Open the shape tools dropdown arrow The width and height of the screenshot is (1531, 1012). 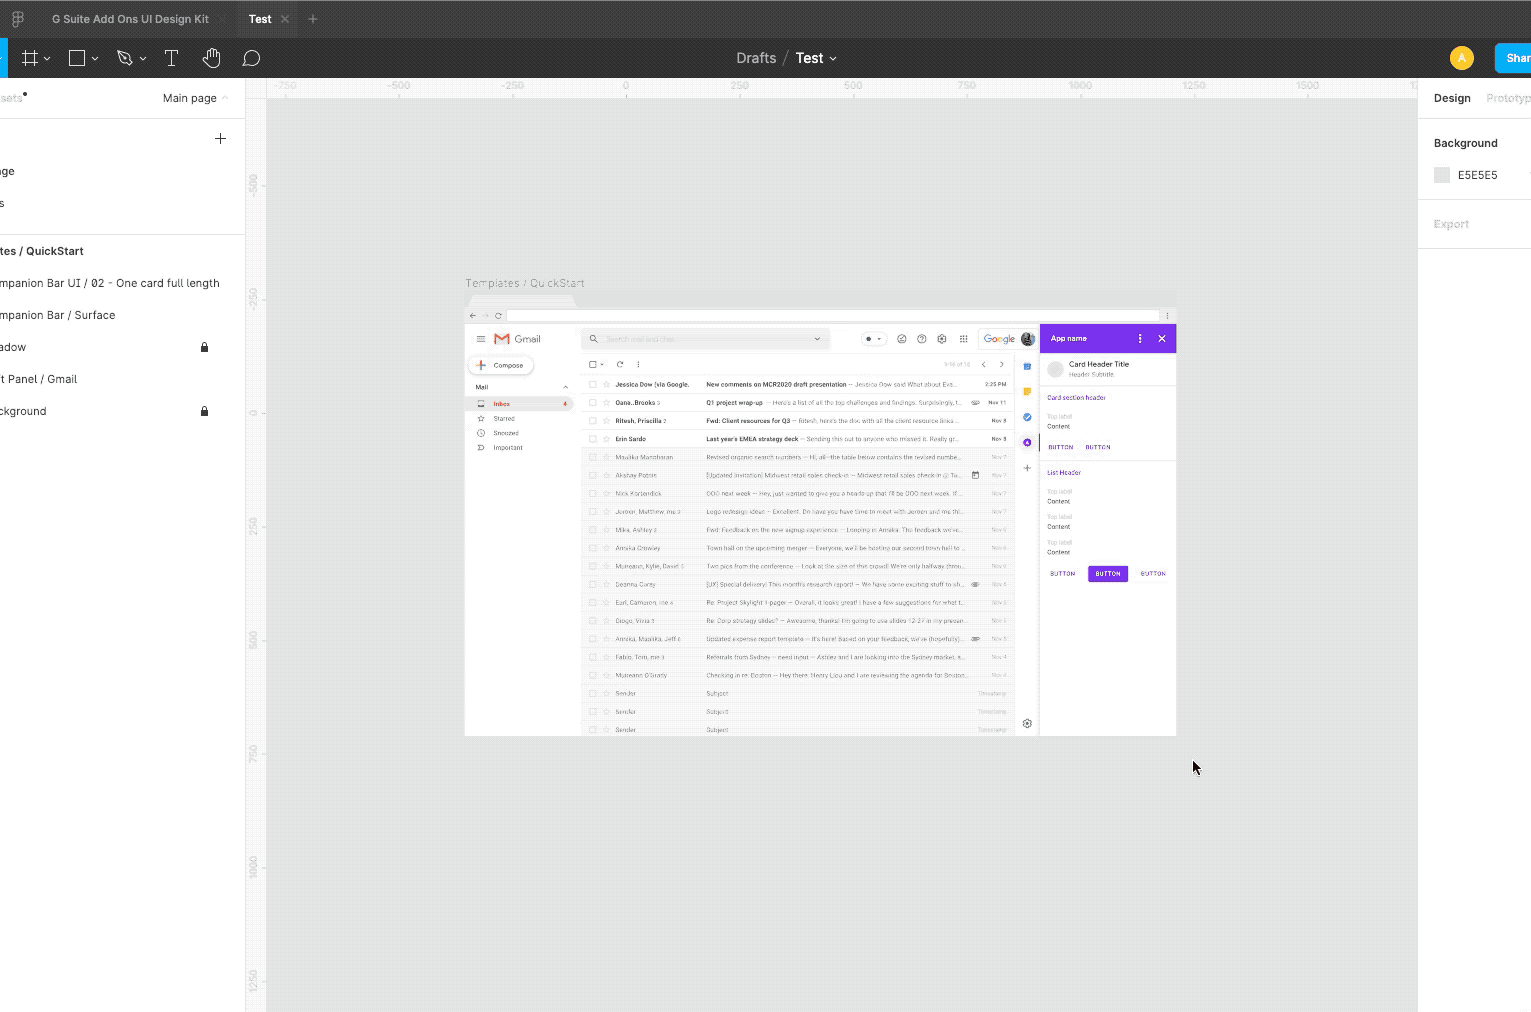95,59
